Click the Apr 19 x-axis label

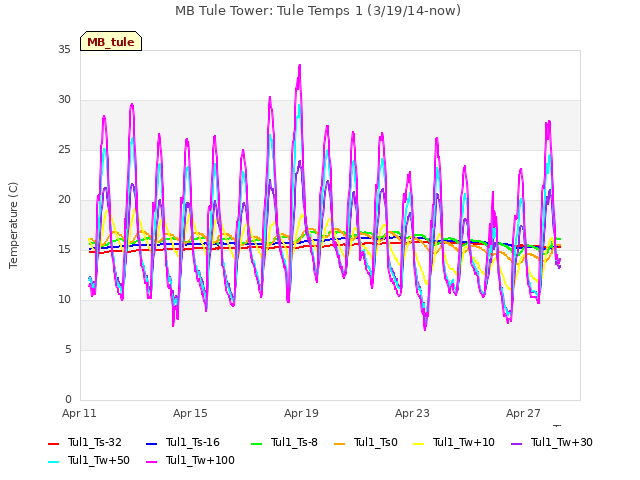(301, 413)
